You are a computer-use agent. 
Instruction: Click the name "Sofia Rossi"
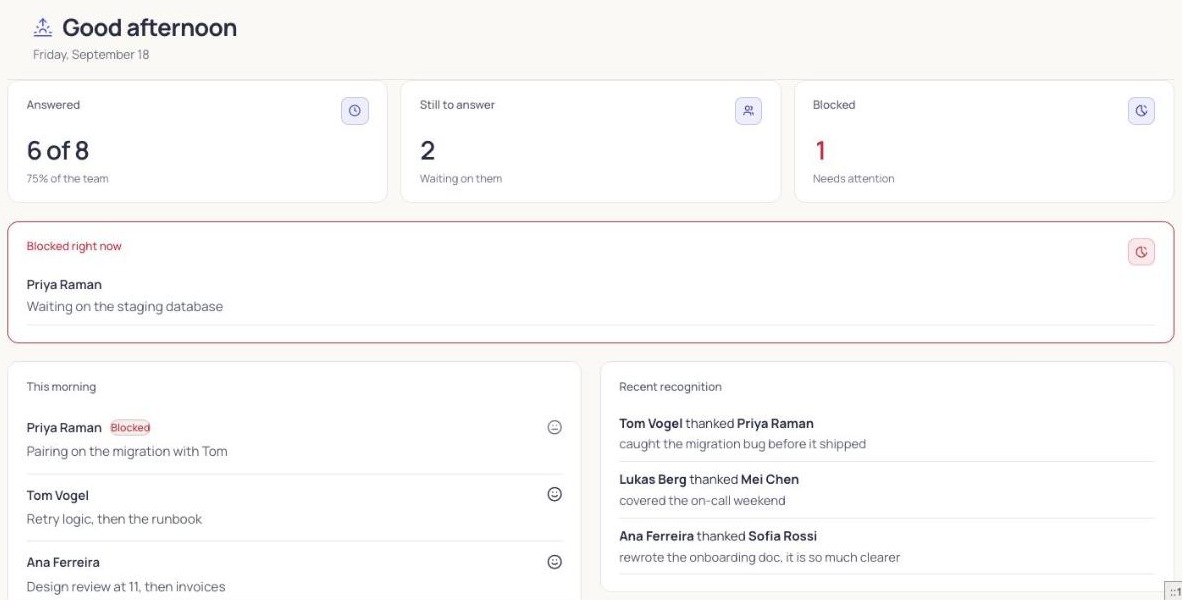click(x=782, y=536)
